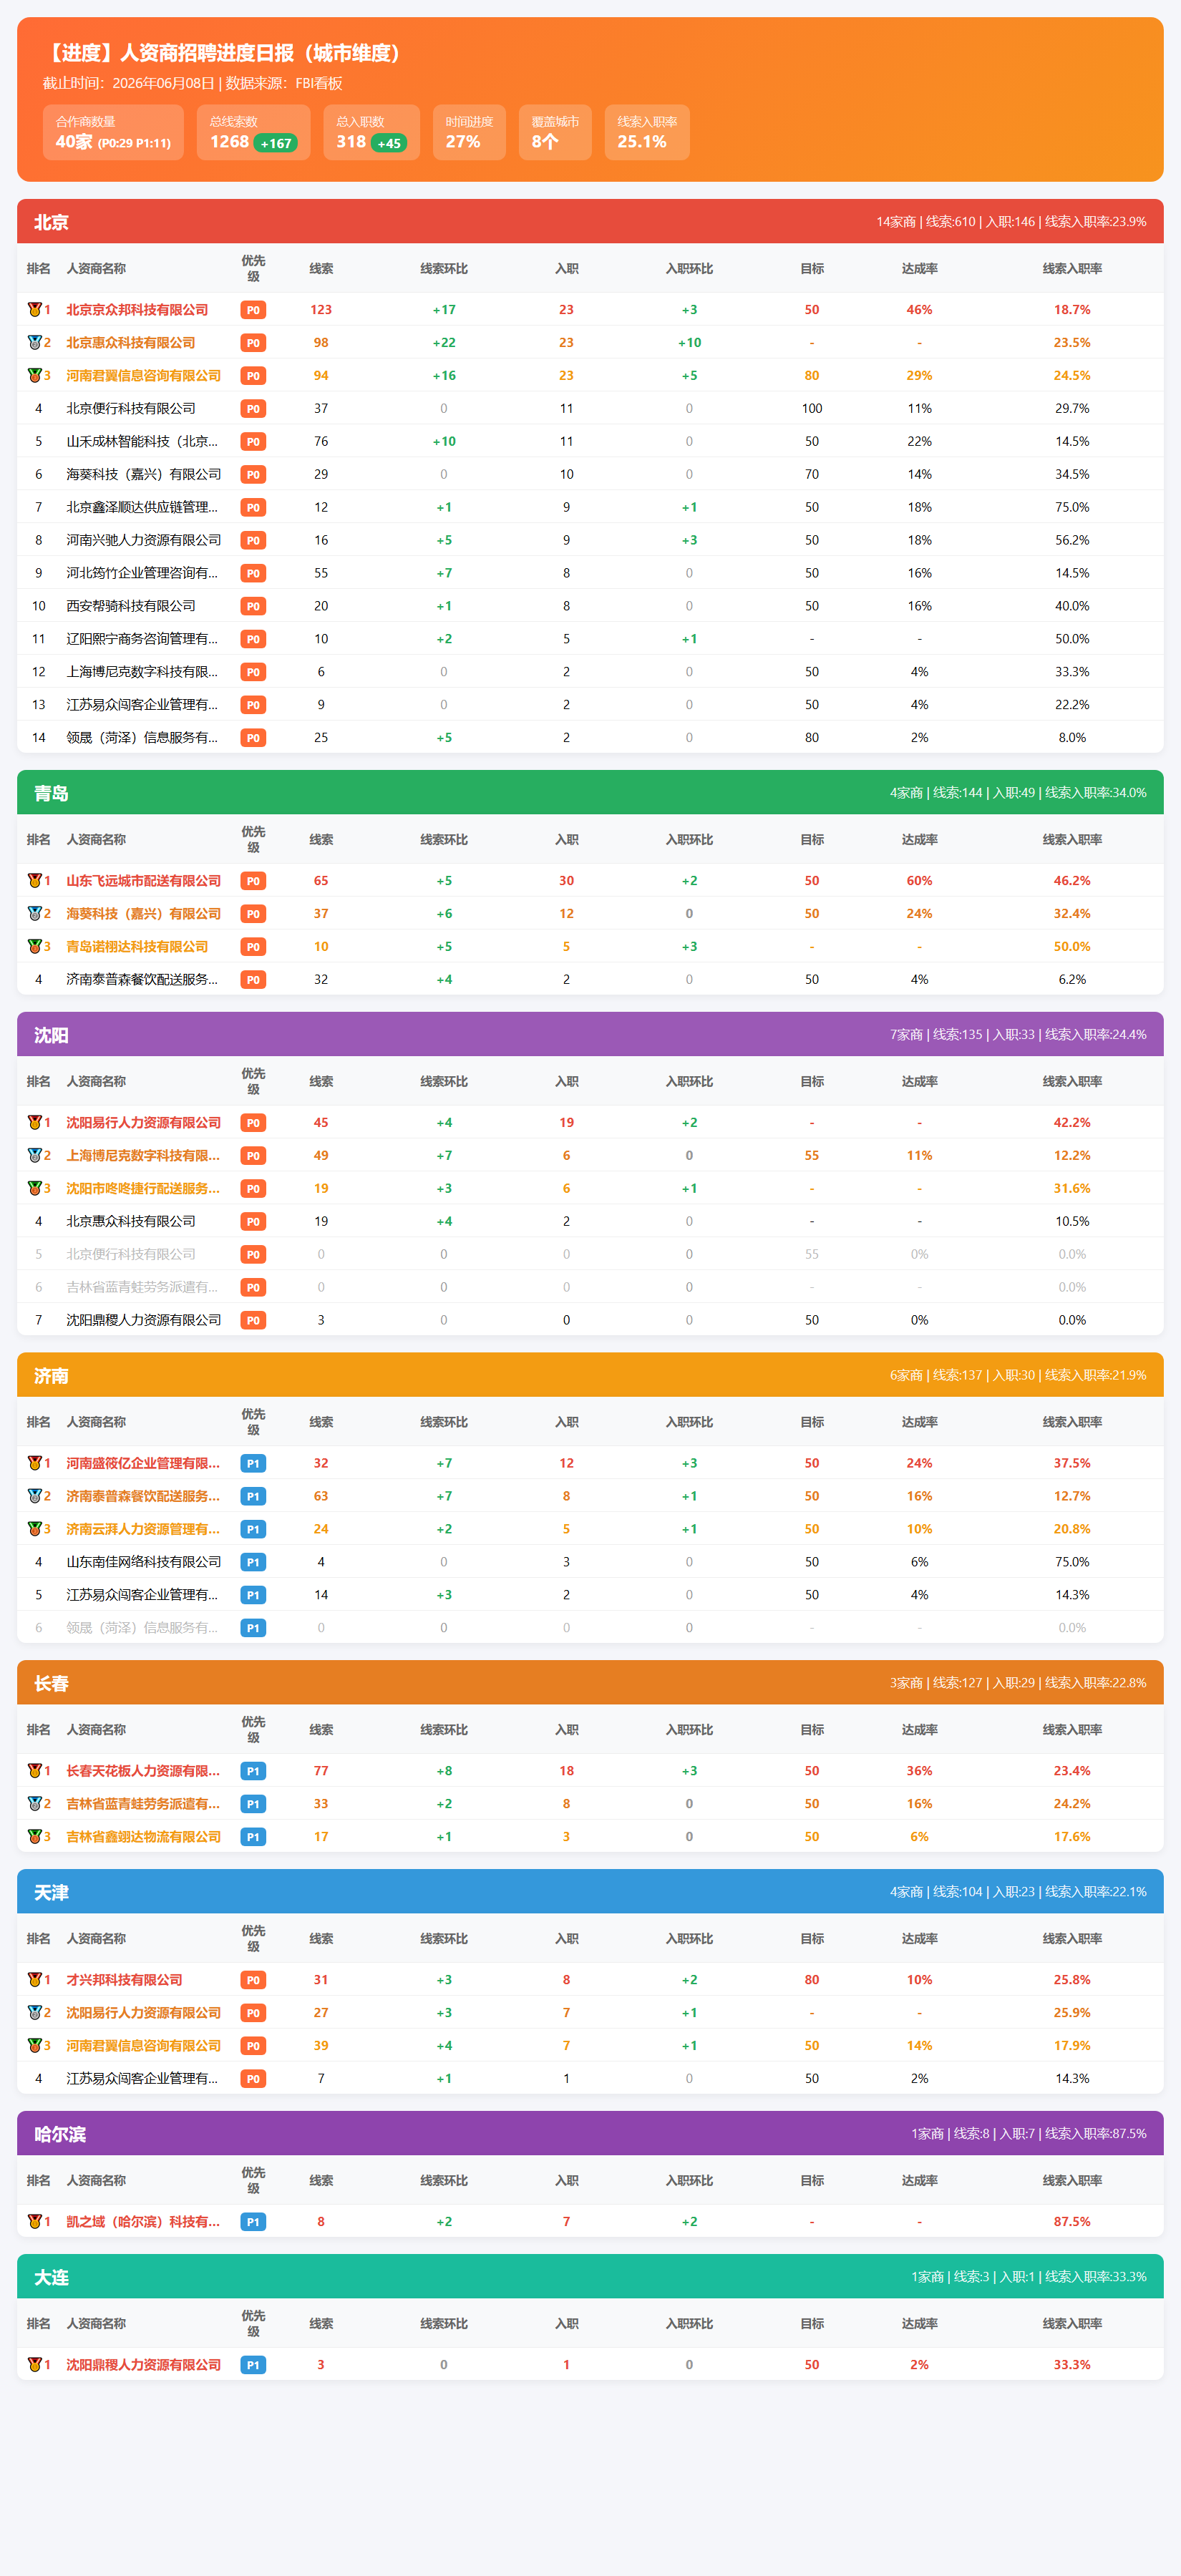Click P0 badge in 西安帮骑科技有限公司 row
Screen dimensions: 1181x2576
point(253,606)
